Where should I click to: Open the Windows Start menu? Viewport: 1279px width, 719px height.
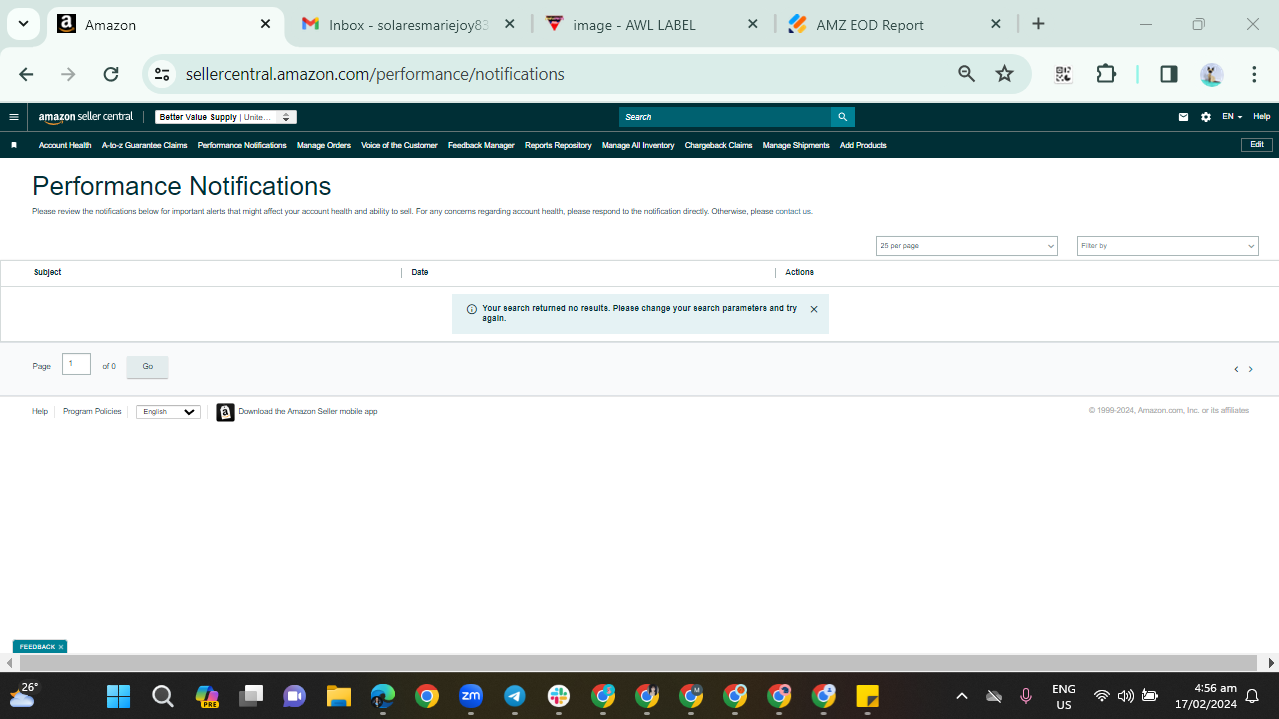pyautogui.click(x=119, y=696)
